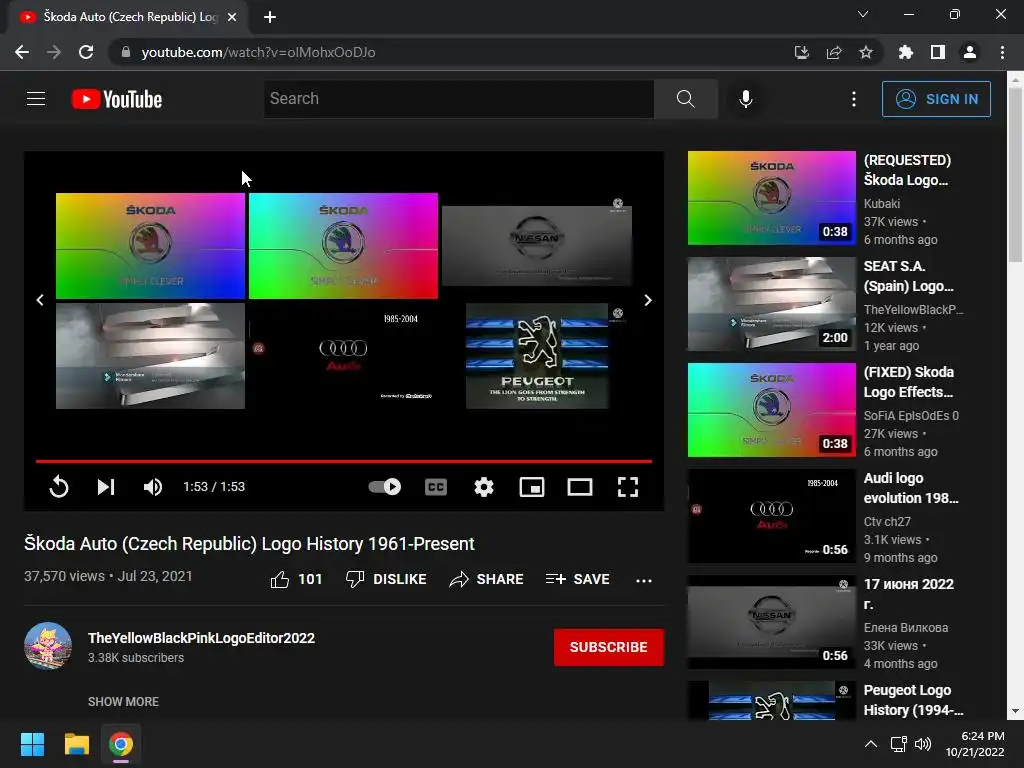The height and width of the screenshot is (768, 1024).
Task: Click the SIGN IN button
Action: pos(936,99)
